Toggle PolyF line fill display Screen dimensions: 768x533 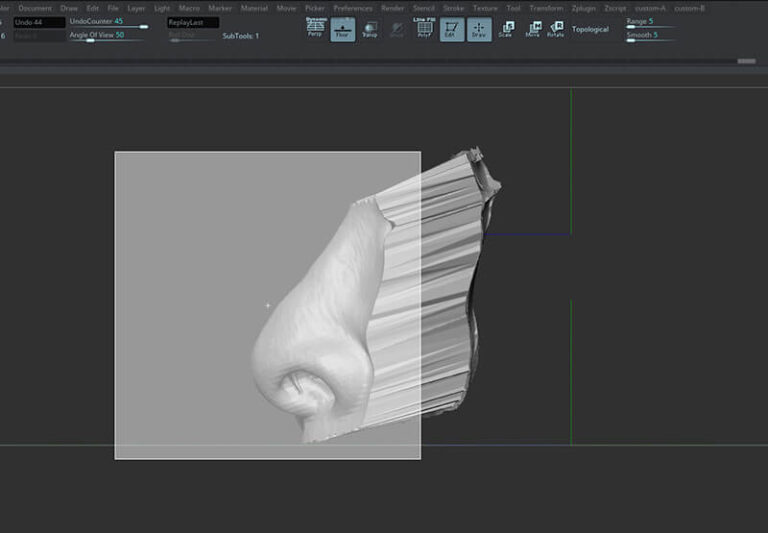[x=424, y=28]
